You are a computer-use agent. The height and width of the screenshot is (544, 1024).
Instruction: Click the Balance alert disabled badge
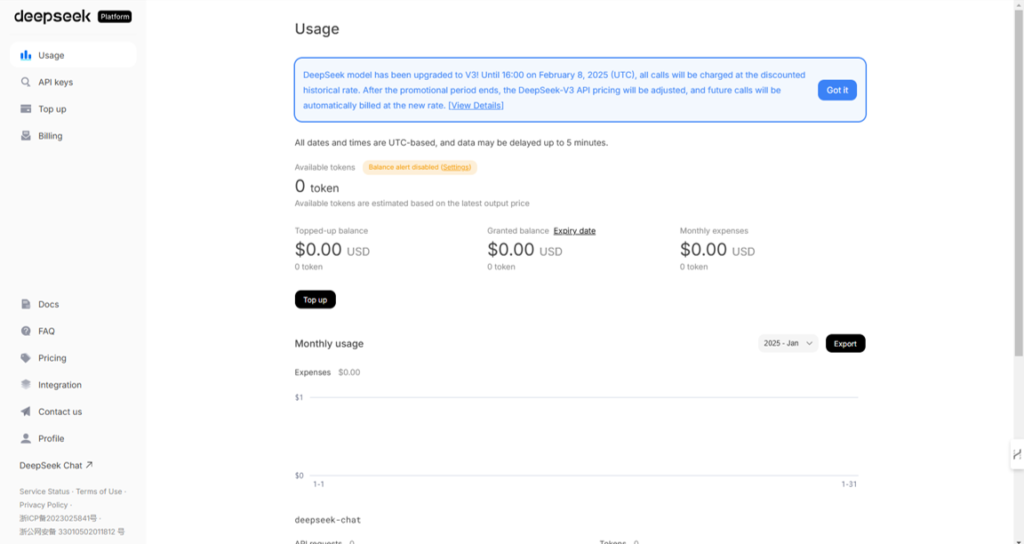click(x=420, y=167)
